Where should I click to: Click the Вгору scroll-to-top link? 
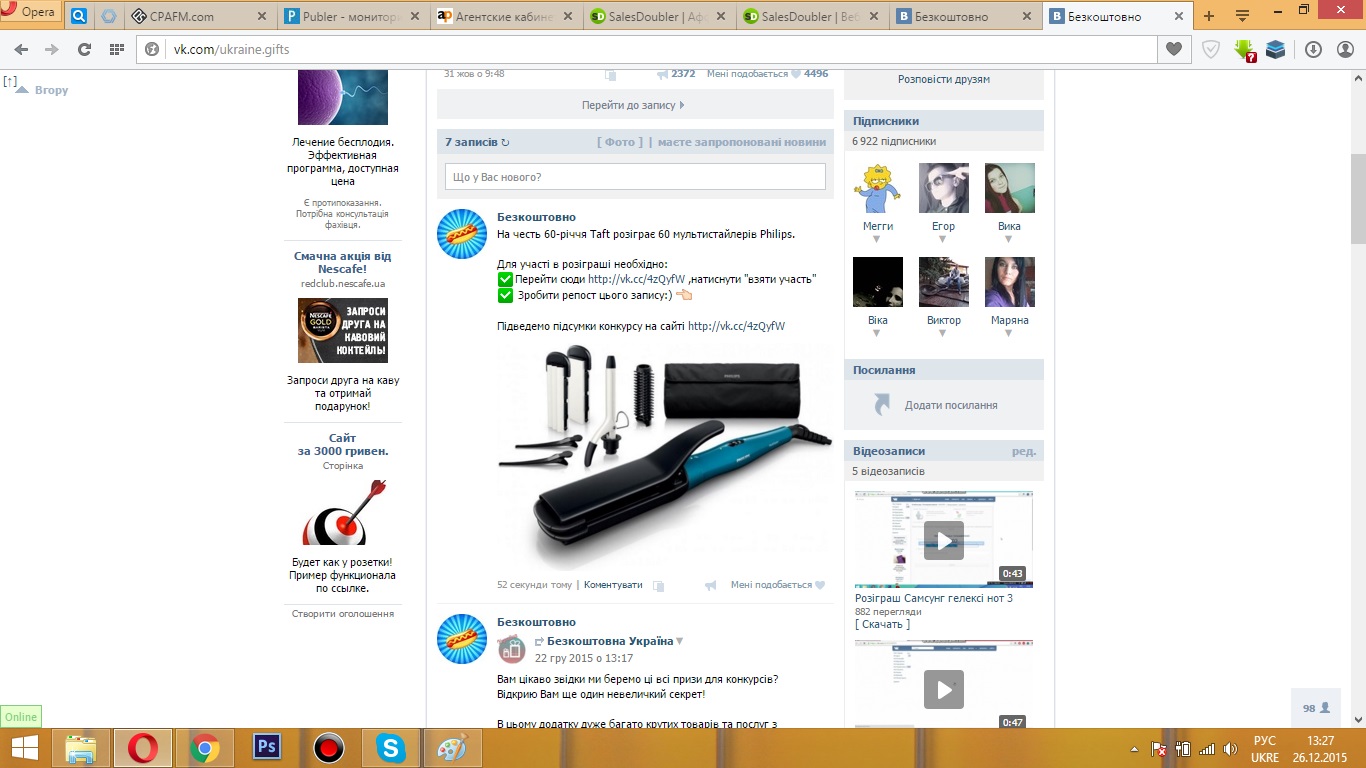click(x=51, y=90)
